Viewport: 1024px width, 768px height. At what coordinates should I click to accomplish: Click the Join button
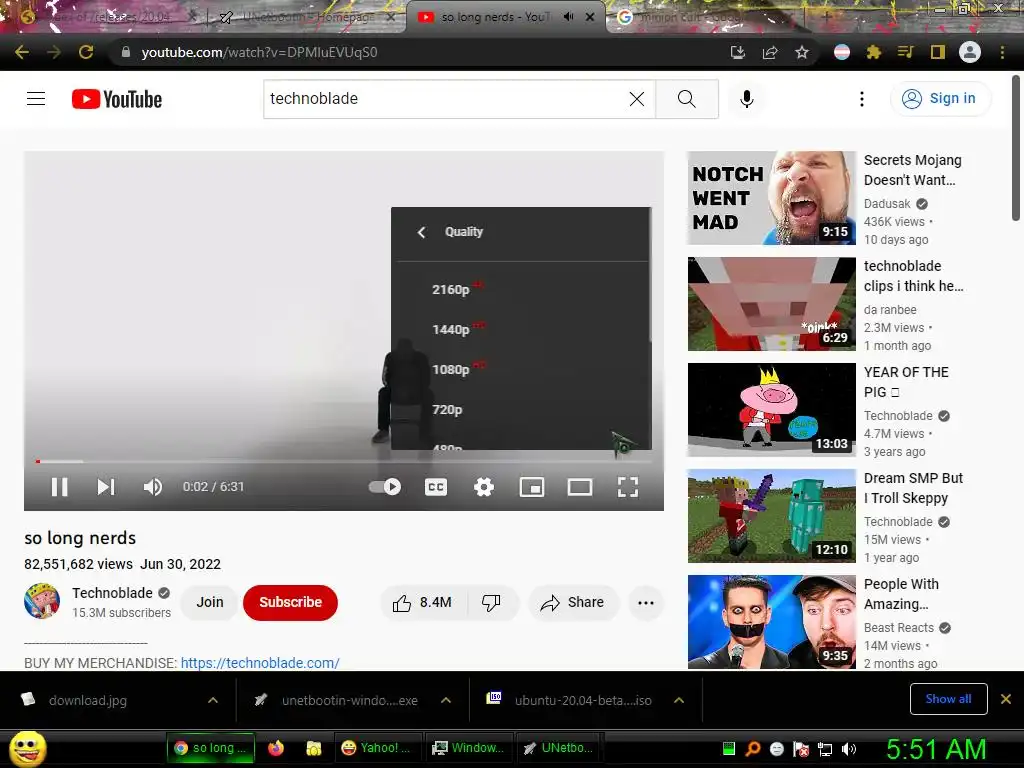[210, 602]
